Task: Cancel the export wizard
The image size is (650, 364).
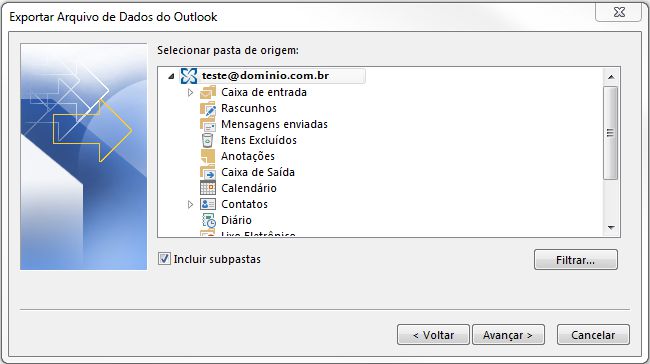Action: (x=593, y=335)
